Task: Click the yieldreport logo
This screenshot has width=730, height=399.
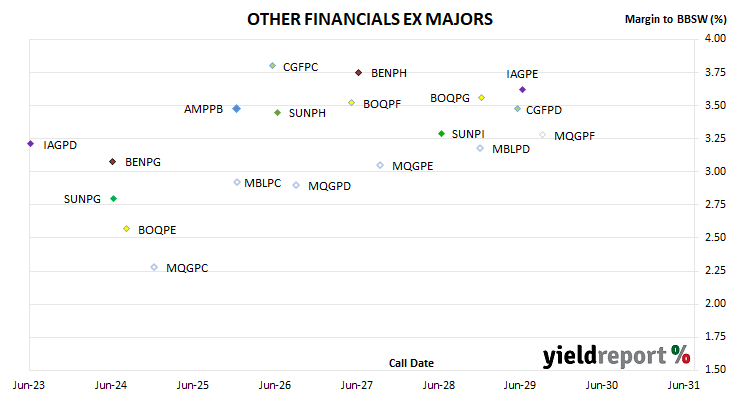Action: [x=616, y=356]
